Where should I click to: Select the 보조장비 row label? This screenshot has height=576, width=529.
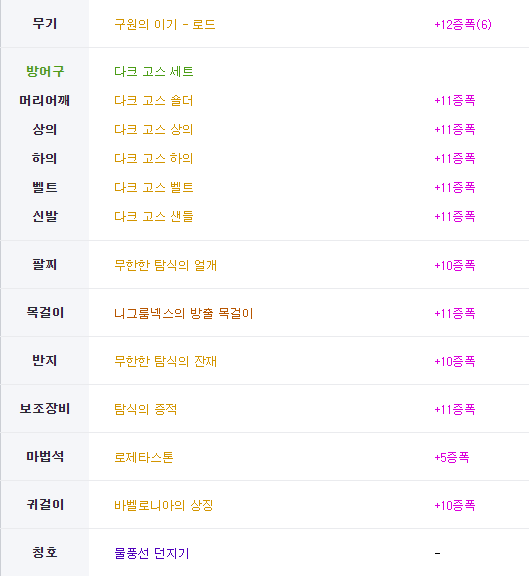(x=45, y=408)
